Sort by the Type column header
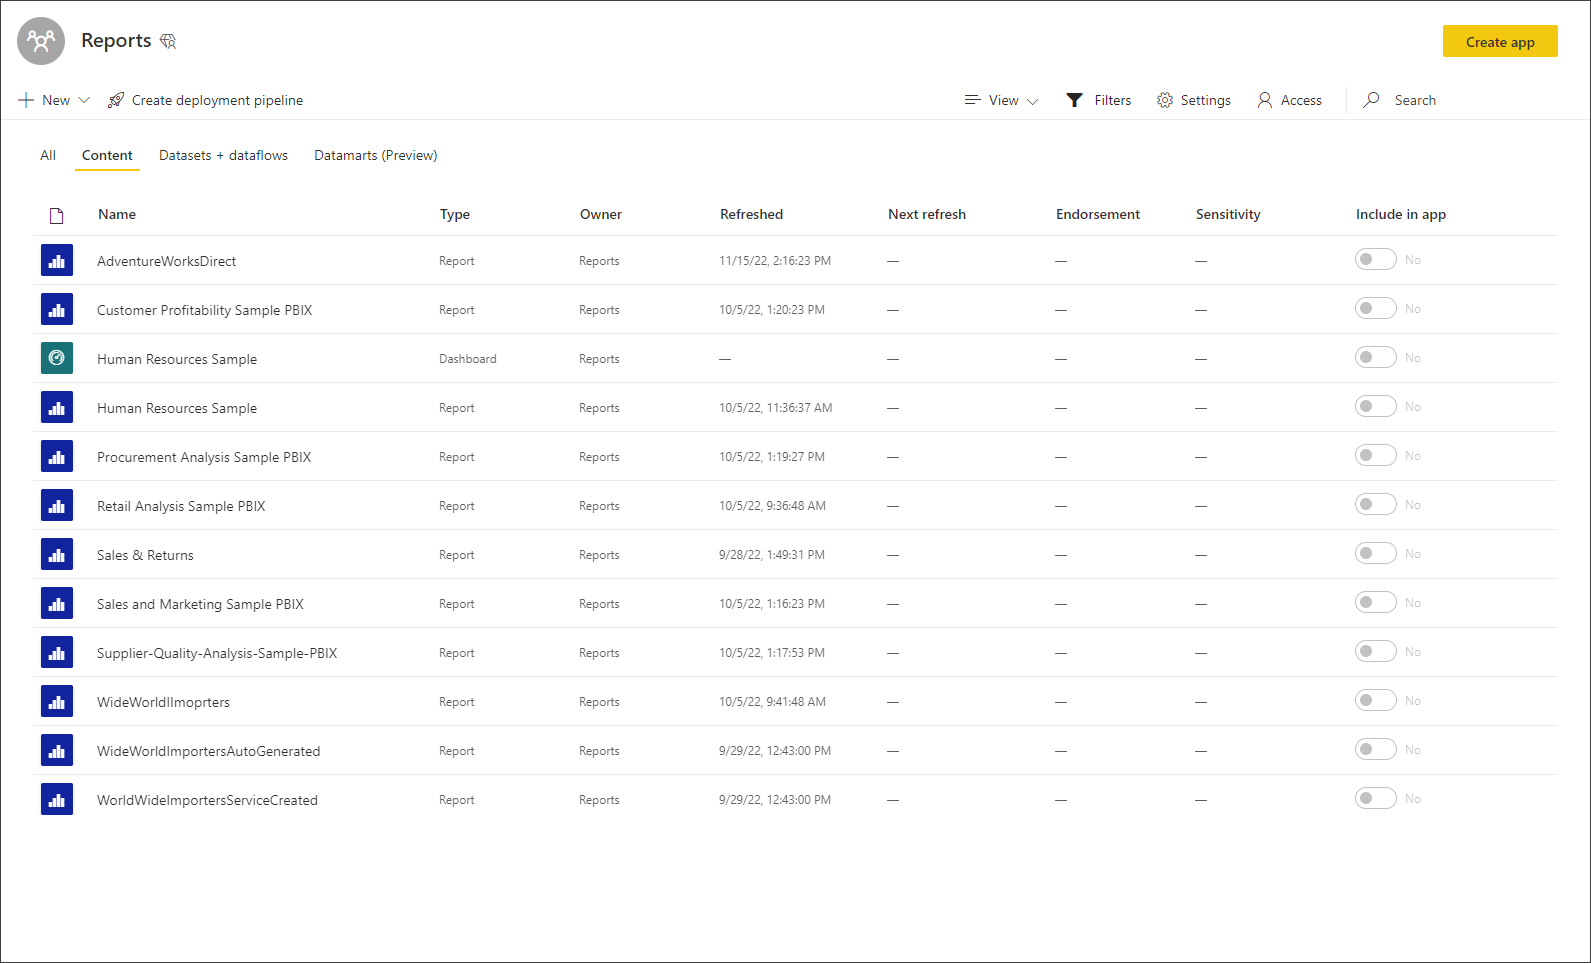The image size is (1591, 963). pos(455,214)
